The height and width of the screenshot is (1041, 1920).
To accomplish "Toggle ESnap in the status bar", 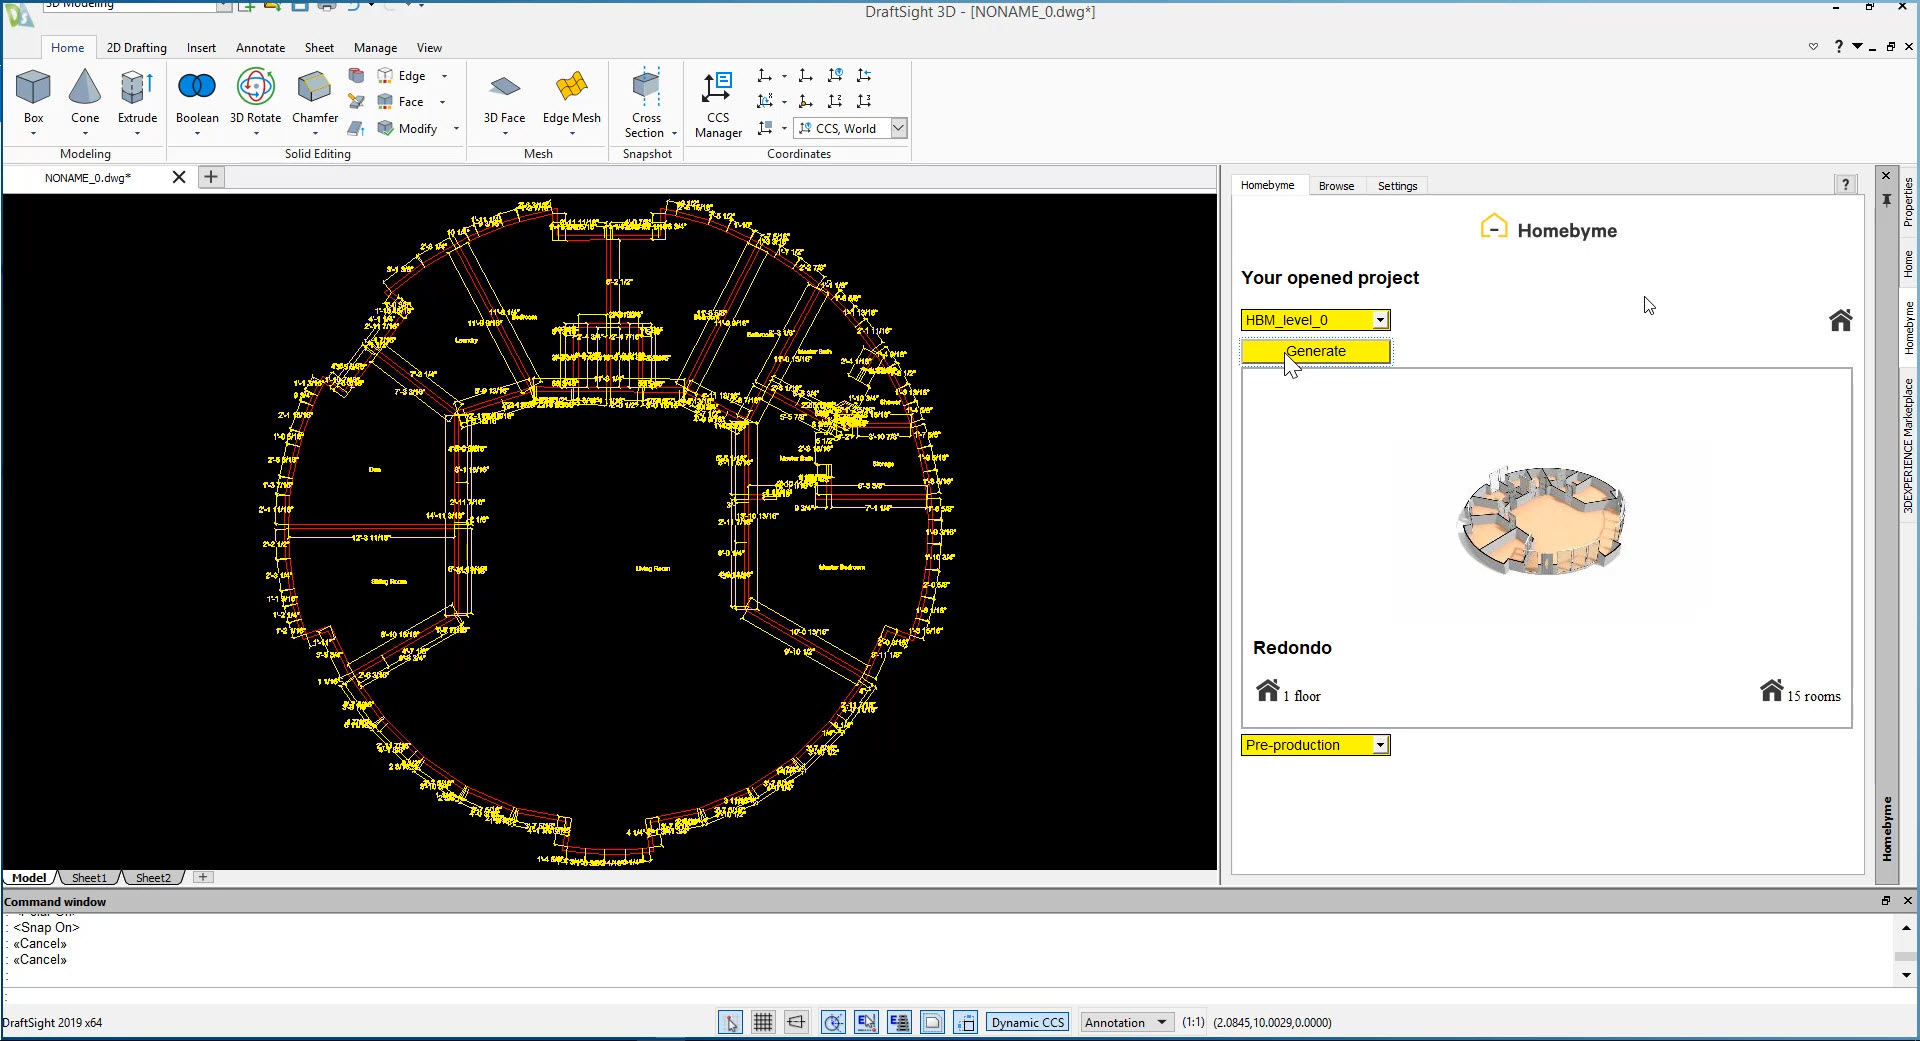I will pos(866,1022).
